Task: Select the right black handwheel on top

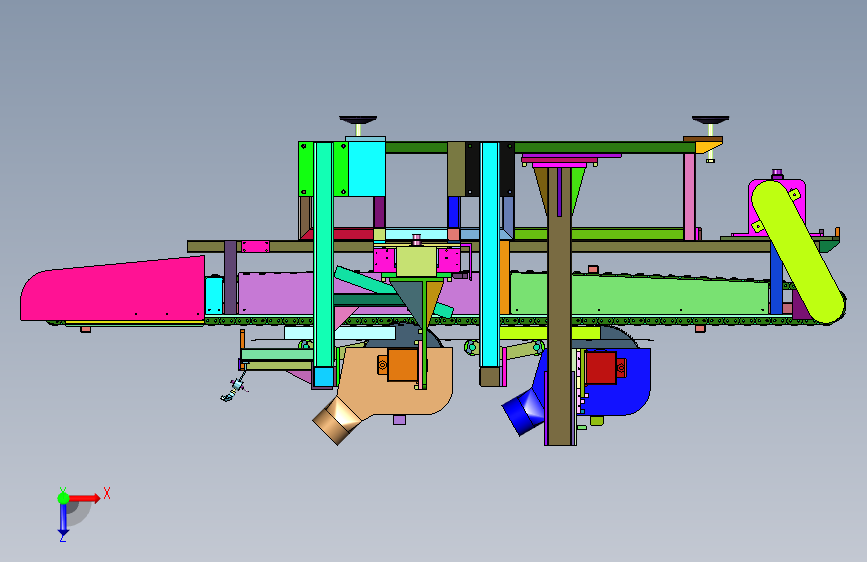Action: pos(711,119)
